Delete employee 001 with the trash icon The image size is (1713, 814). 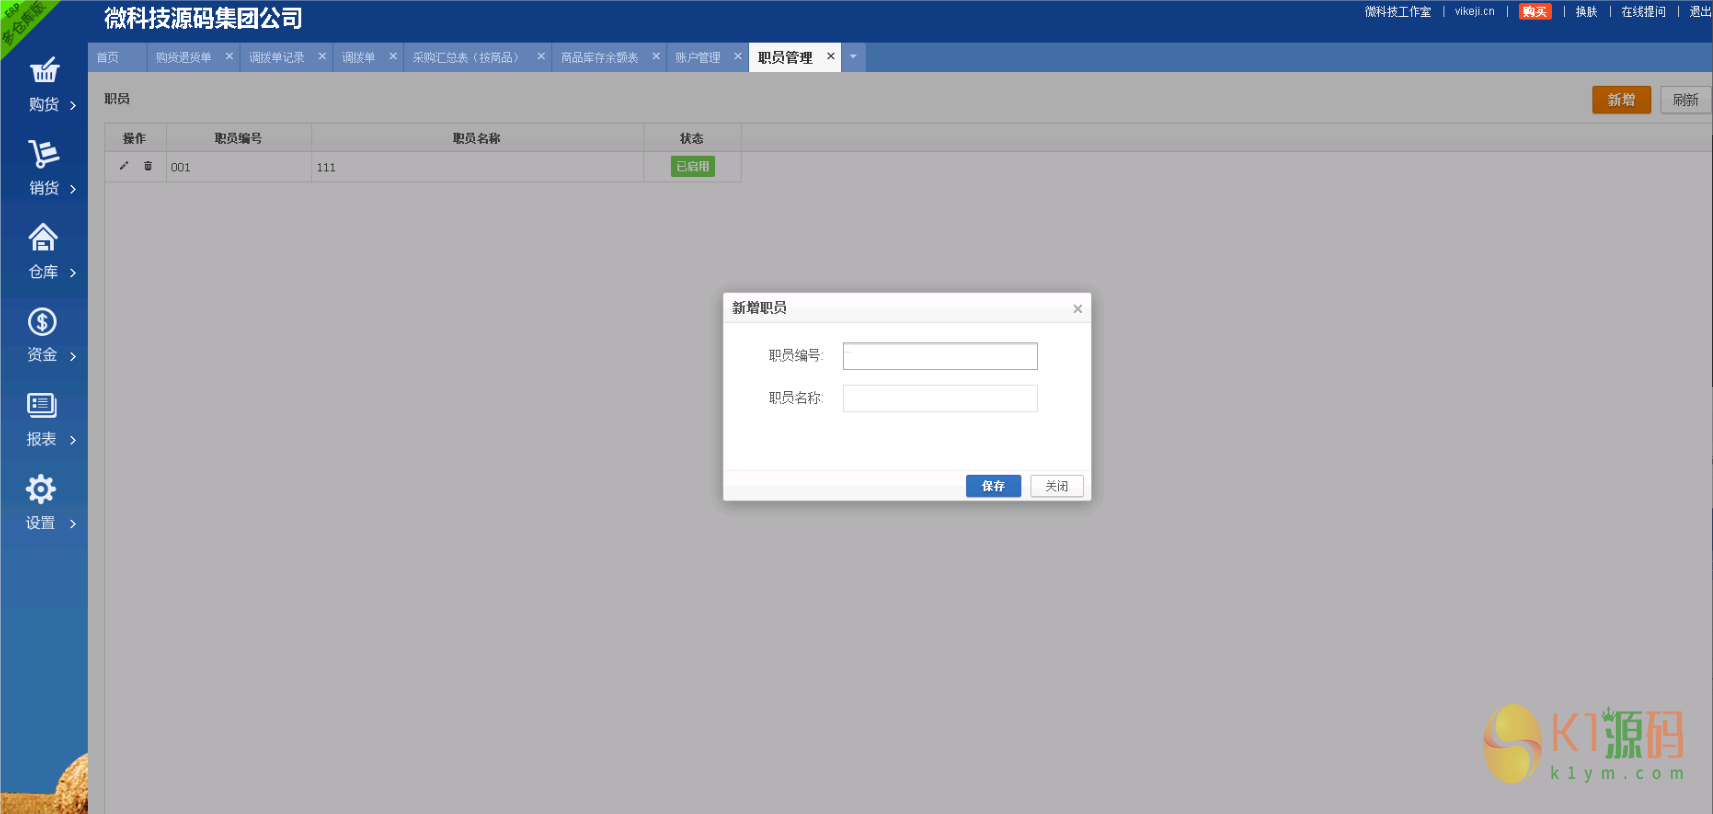point(148,166)
